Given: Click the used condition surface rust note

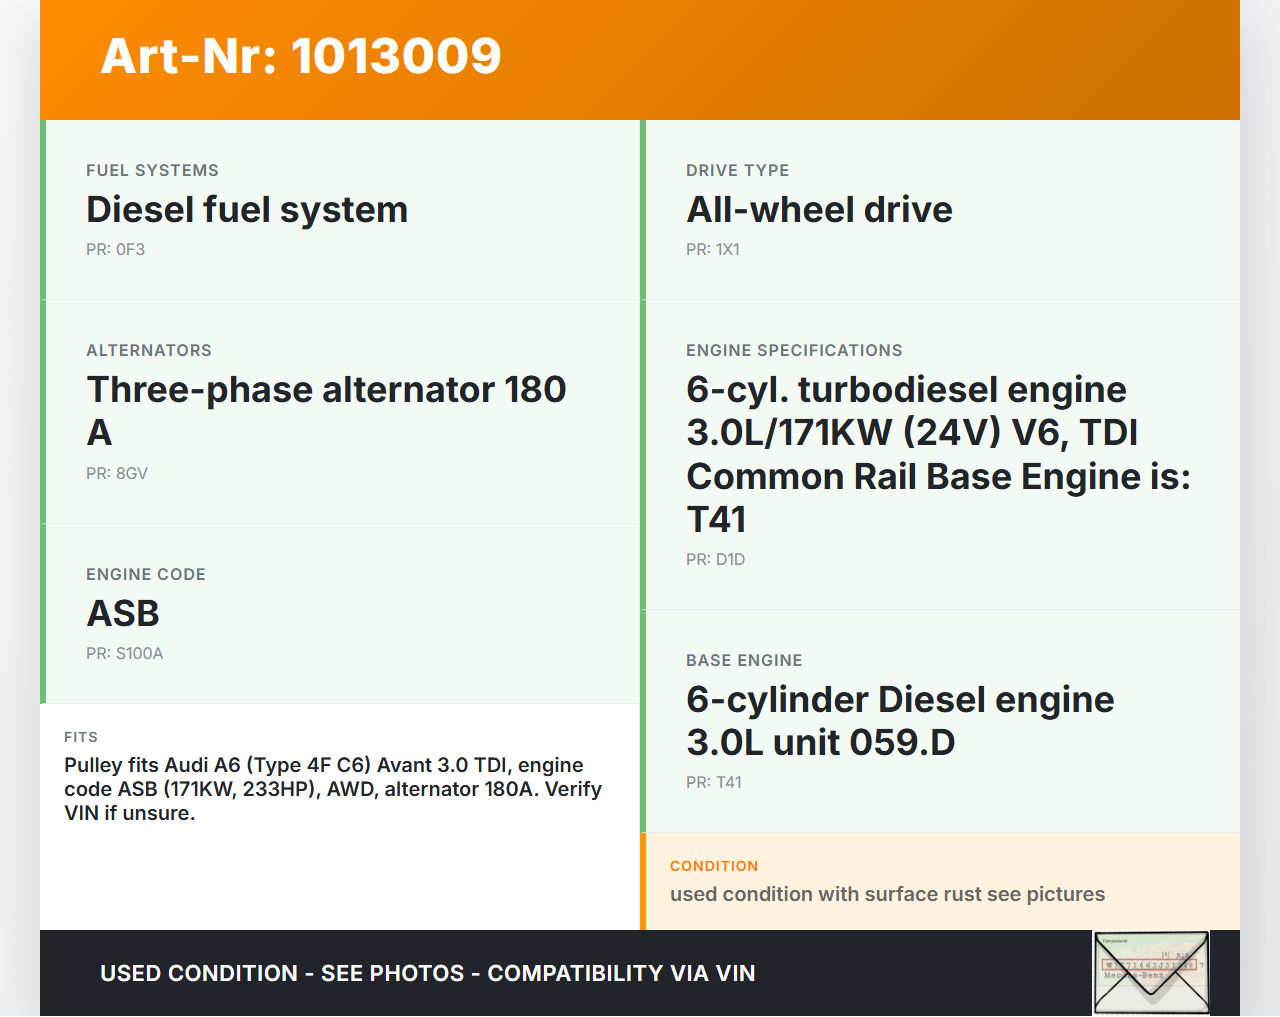Looking at the screenshot, I should tap(887, 895).
